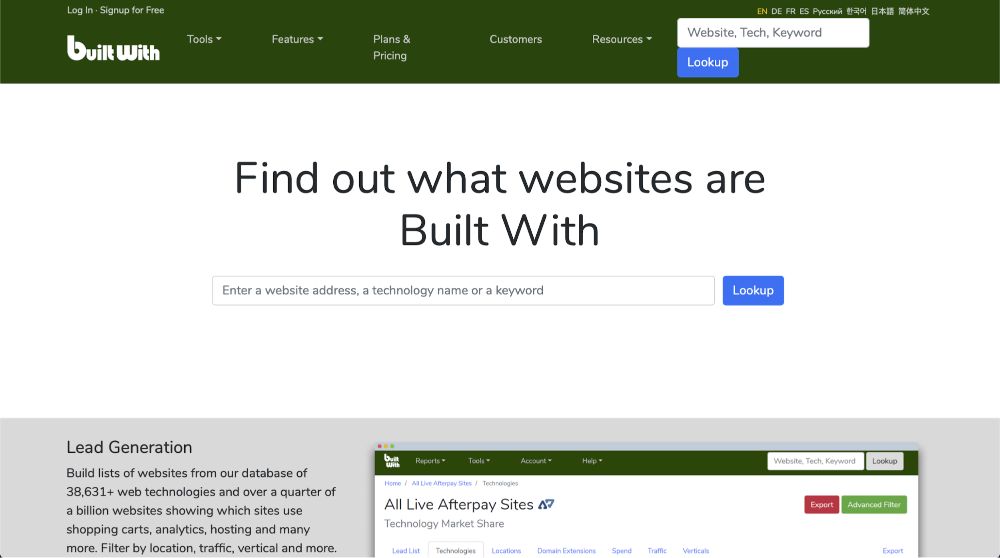Switch language to EN

click(x=762, y=11)
